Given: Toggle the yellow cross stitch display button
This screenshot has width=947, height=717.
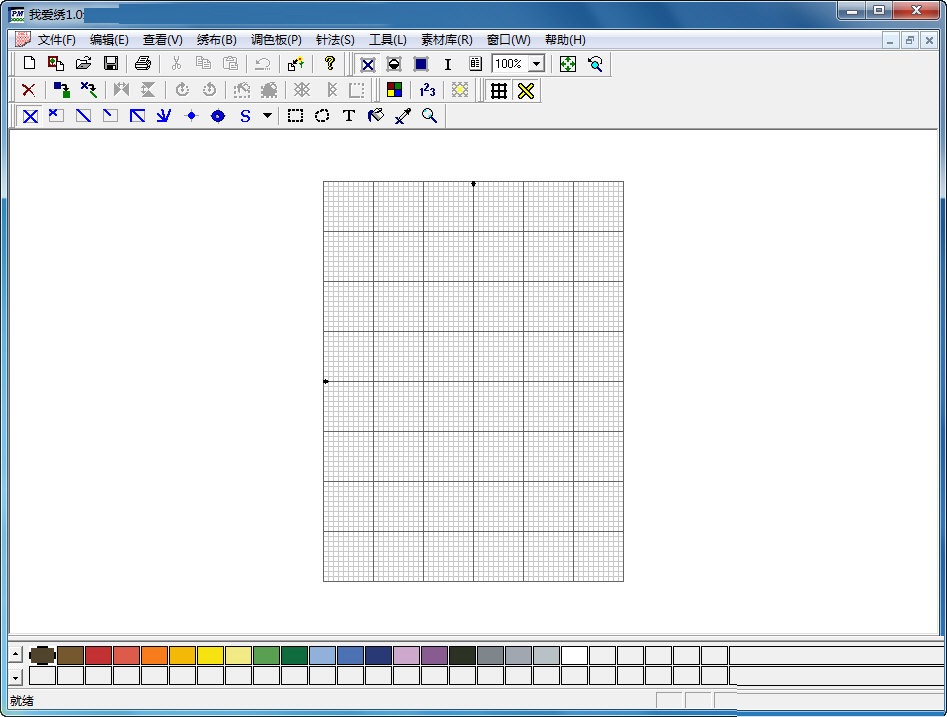Looking at the screenshot, I should click(525, 90).
